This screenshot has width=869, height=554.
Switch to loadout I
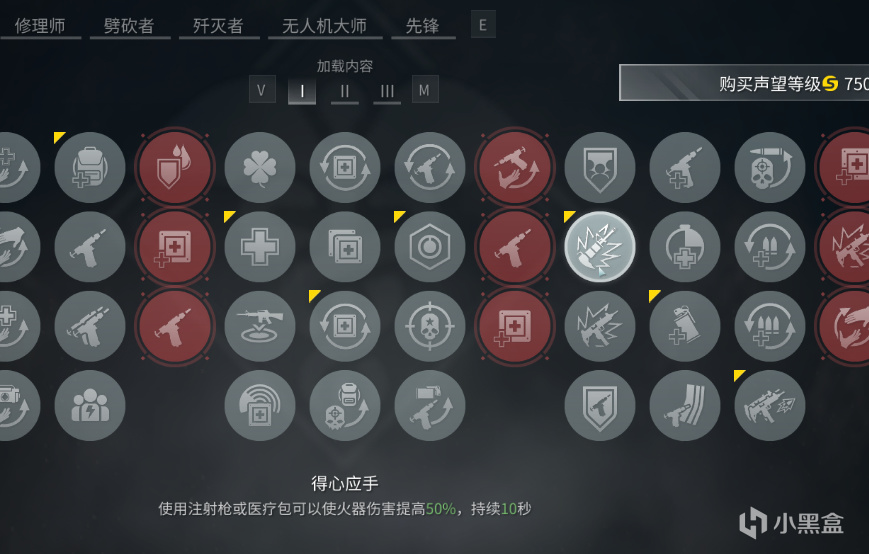[302, 91]
